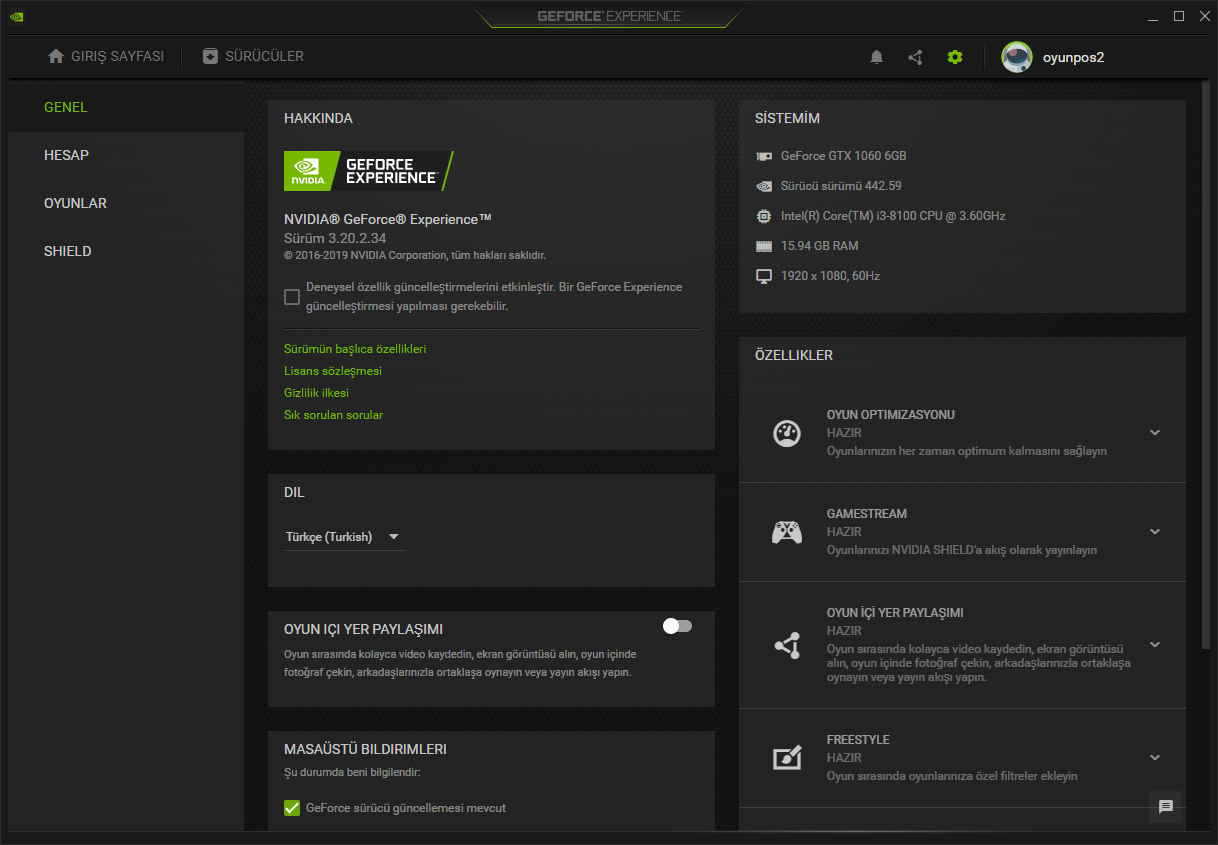Click the CPU icon next to Intel Core i3-8100
Screen dimensions: 1218x845
coord(764,216)
